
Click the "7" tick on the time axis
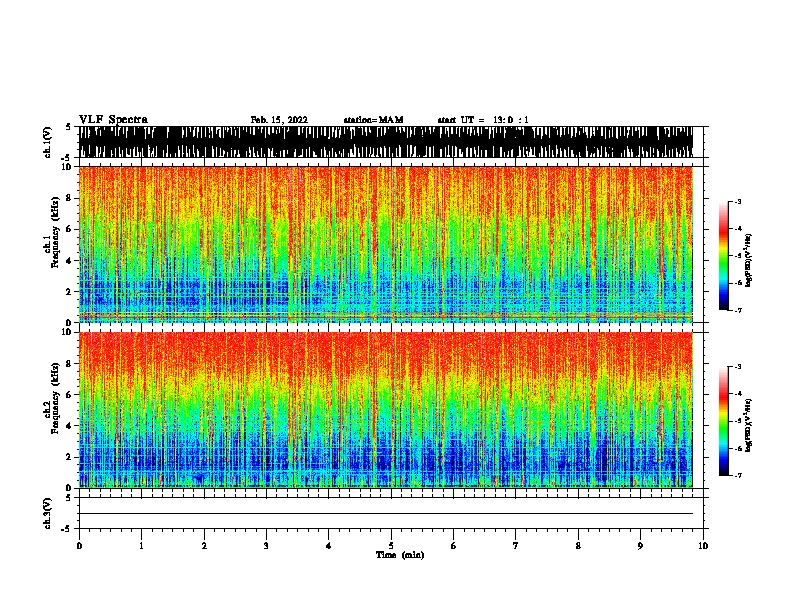[x=516, y=546]
